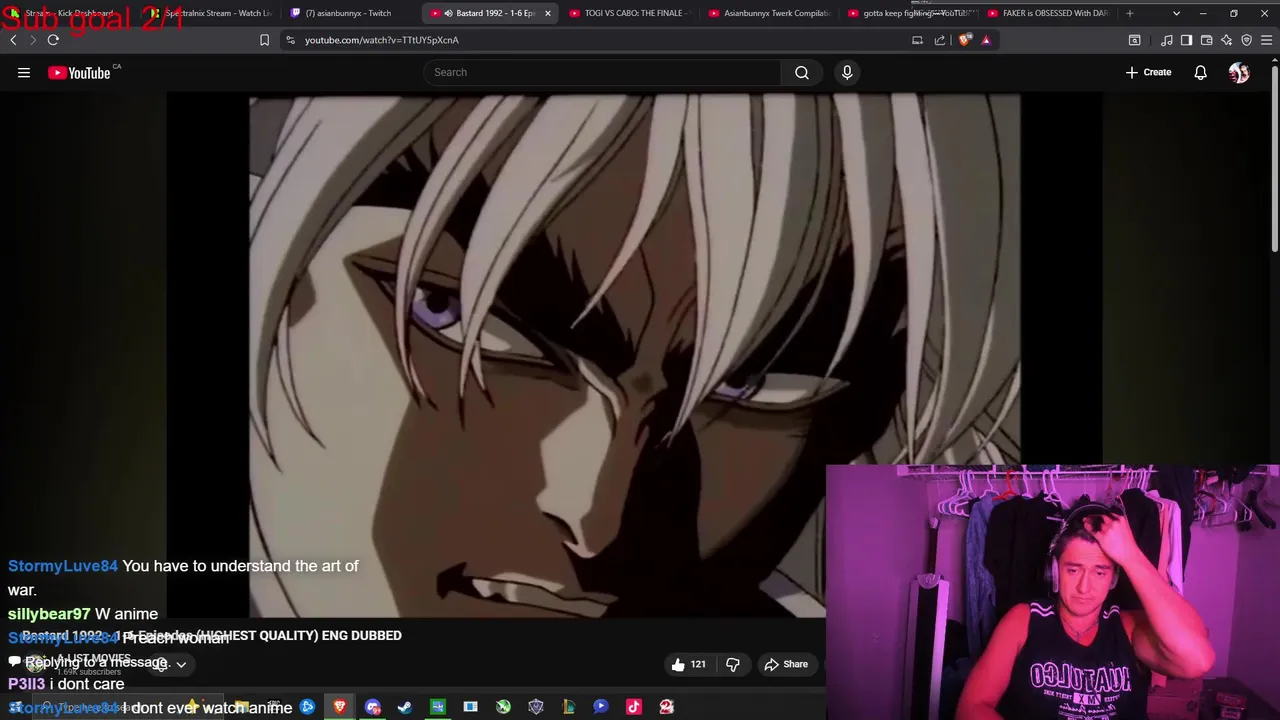Switch to Spectralnix Stream tab

[x=212, y=13]
